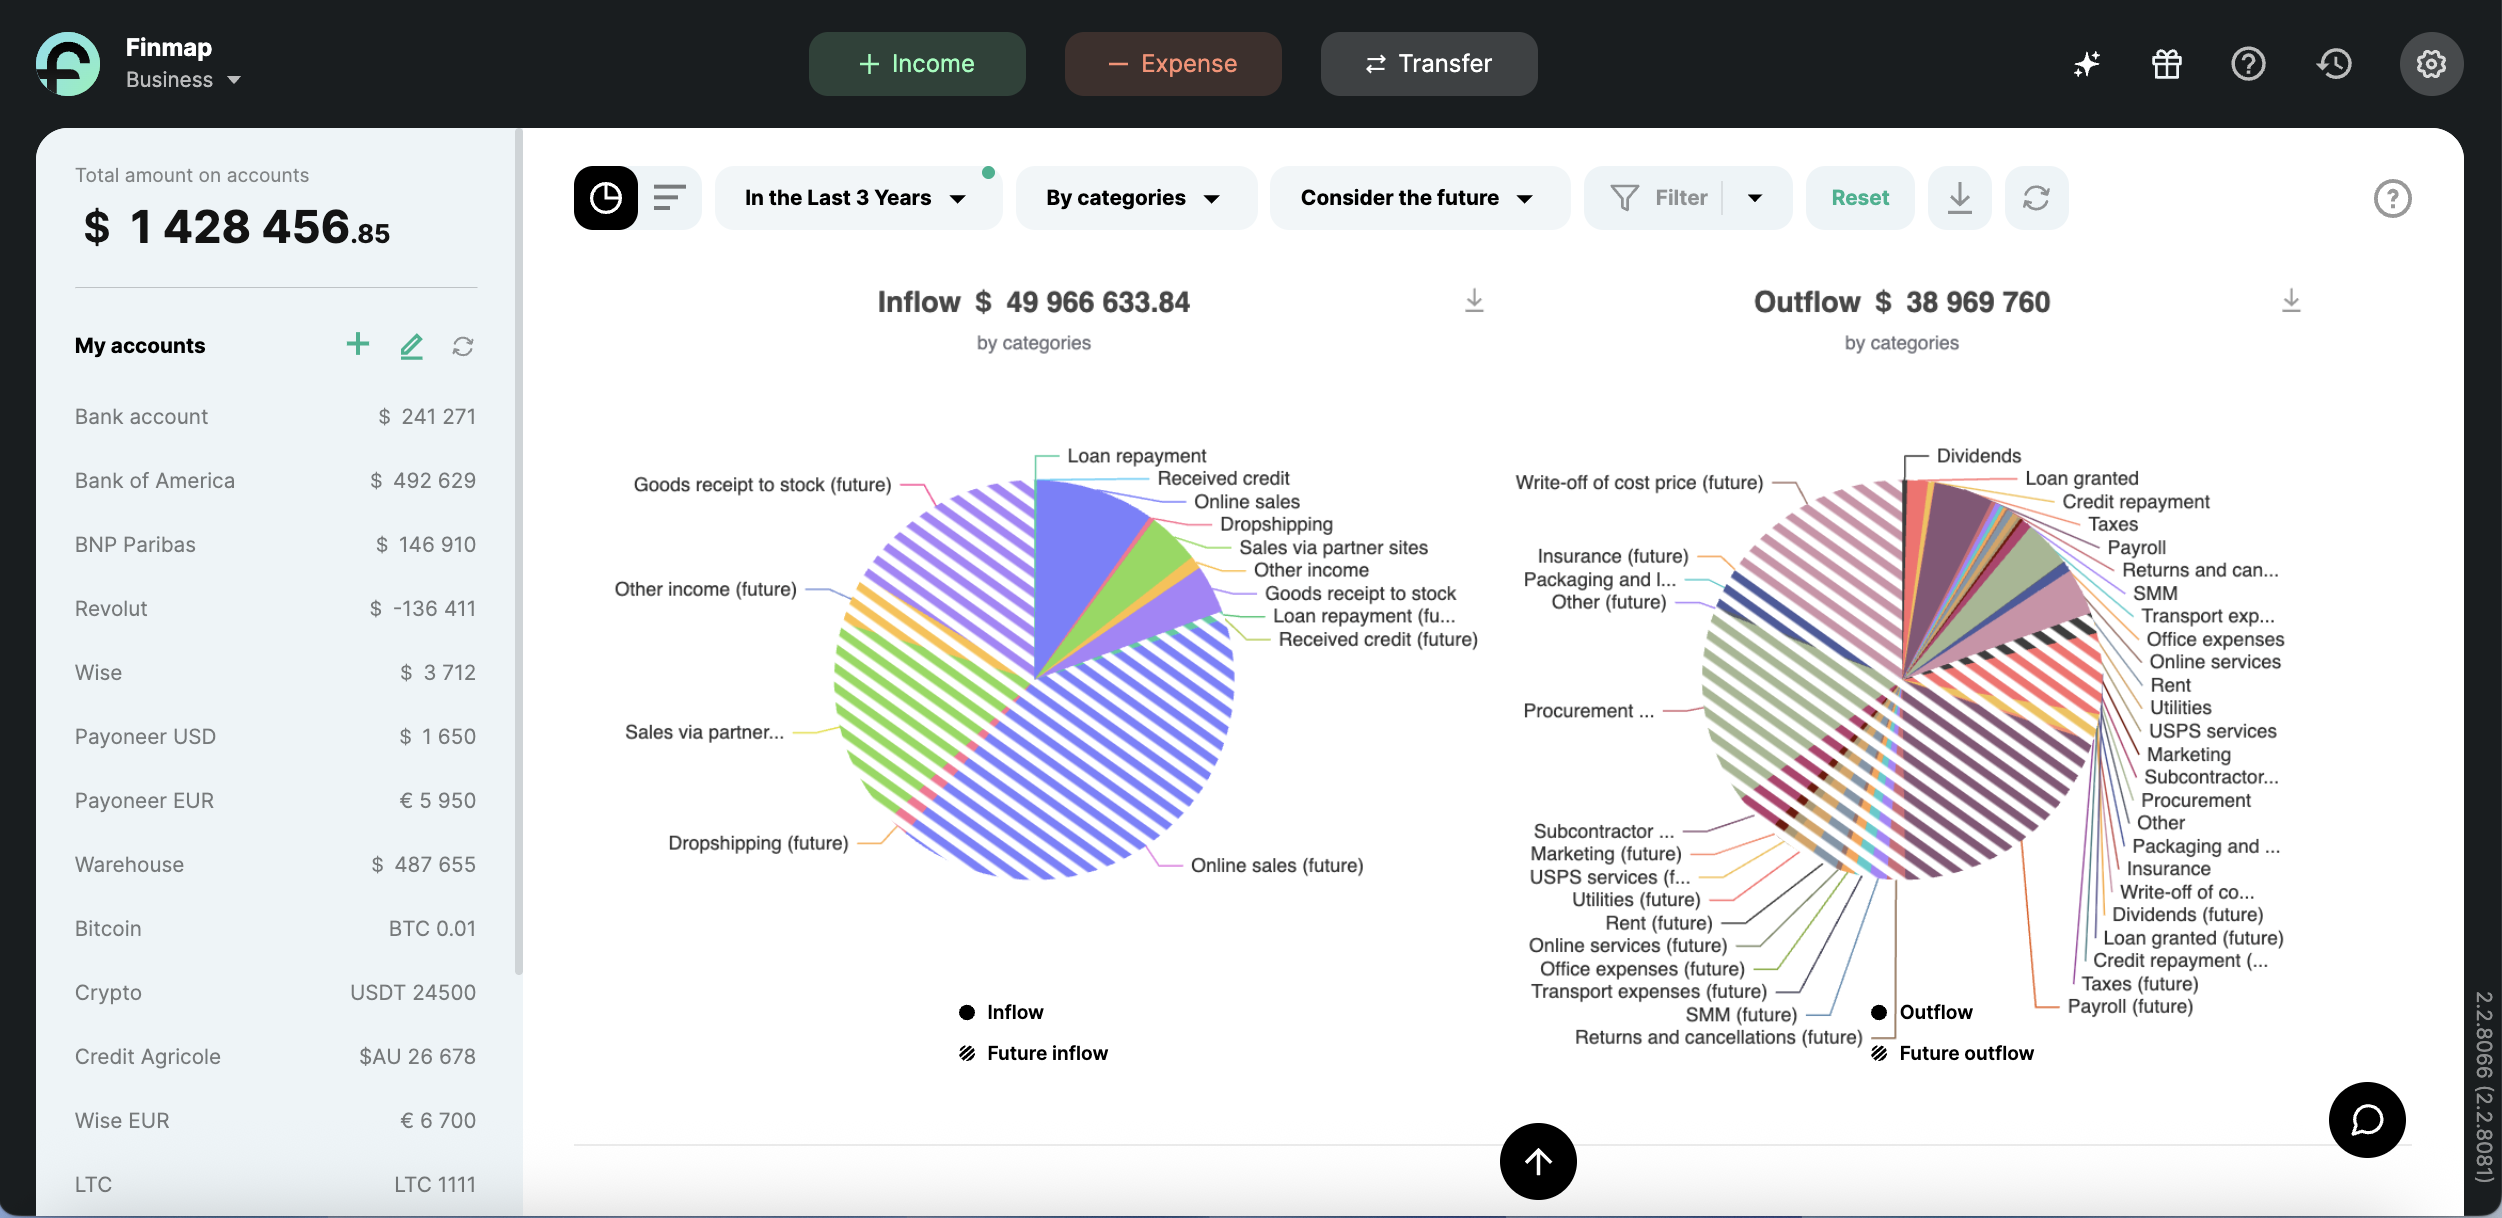2502x1218 pixels.
Task: Open the gift rewards icon
Action: point(2166,64)
